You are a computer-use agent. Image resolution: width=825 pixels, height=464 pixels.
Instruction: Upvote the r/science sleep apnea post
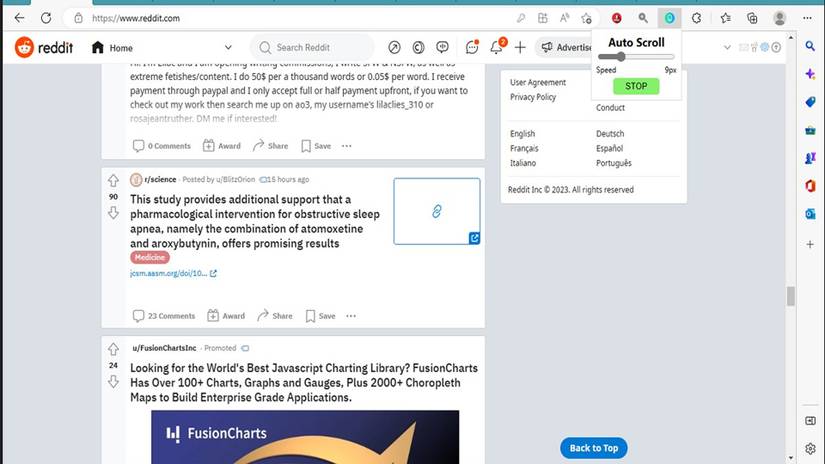tap(113, 181)
